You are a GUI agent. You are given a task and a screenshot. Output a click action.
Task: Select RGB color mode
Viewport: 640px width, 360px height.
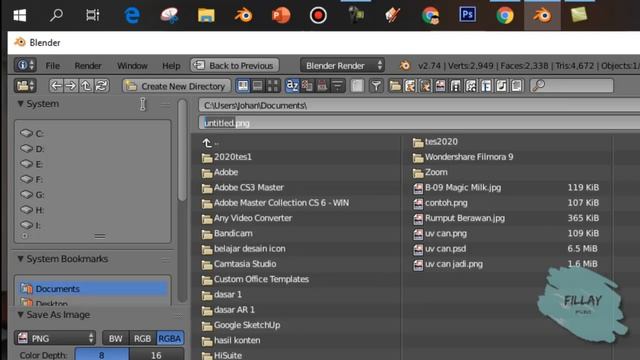[142, 338]
